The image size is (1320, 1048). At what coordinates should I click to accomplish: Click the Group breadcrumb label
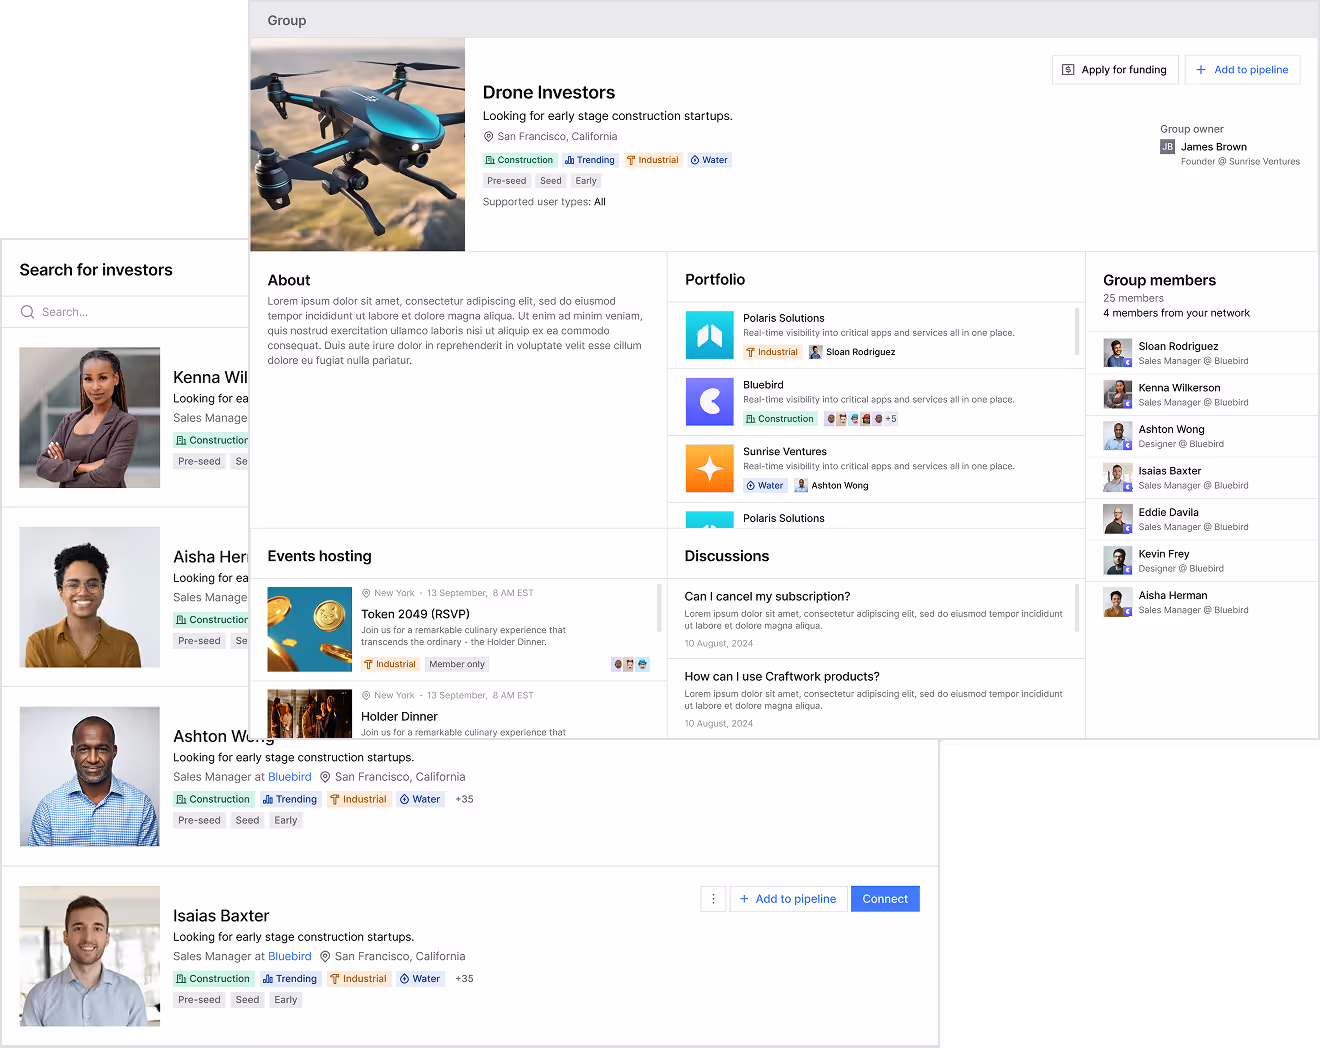coord(287,21)
